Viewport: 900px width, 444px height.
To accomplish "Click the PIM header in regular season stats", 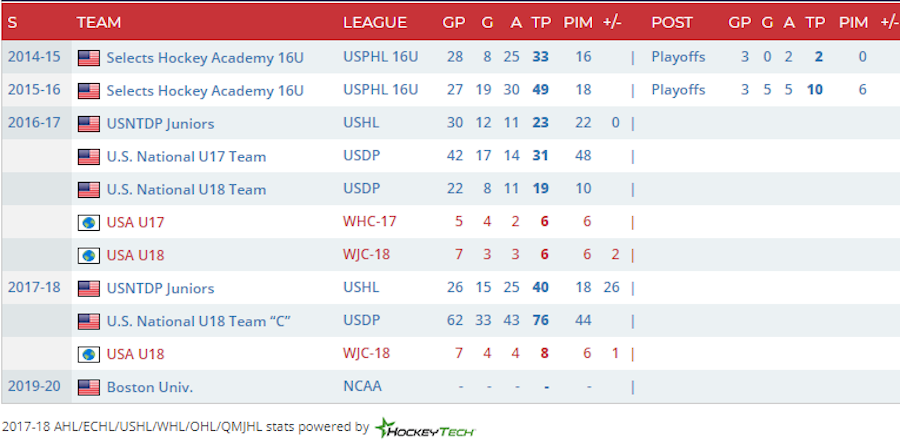I will pyautogui.click(x=577, y=22).
